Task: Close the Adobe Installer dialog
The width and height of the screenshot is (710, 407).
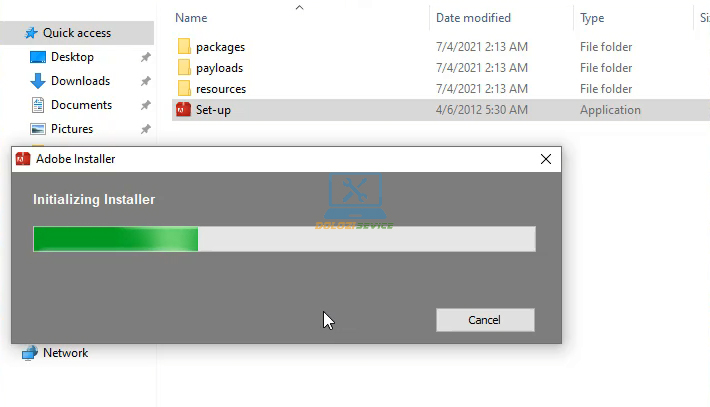Action: pos(546,159)
